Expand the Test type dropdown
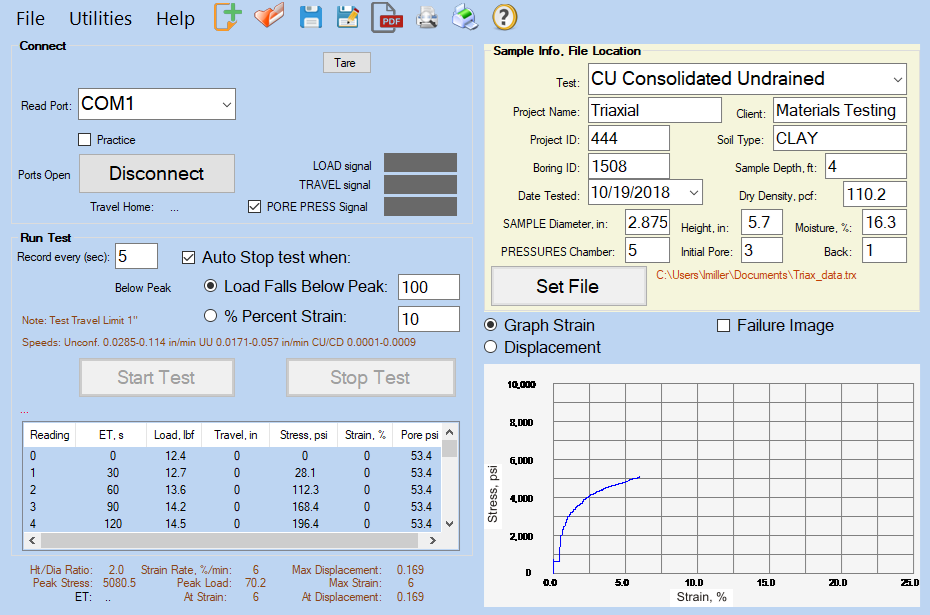This screenshot has height=615, width=930. [897, 79]
